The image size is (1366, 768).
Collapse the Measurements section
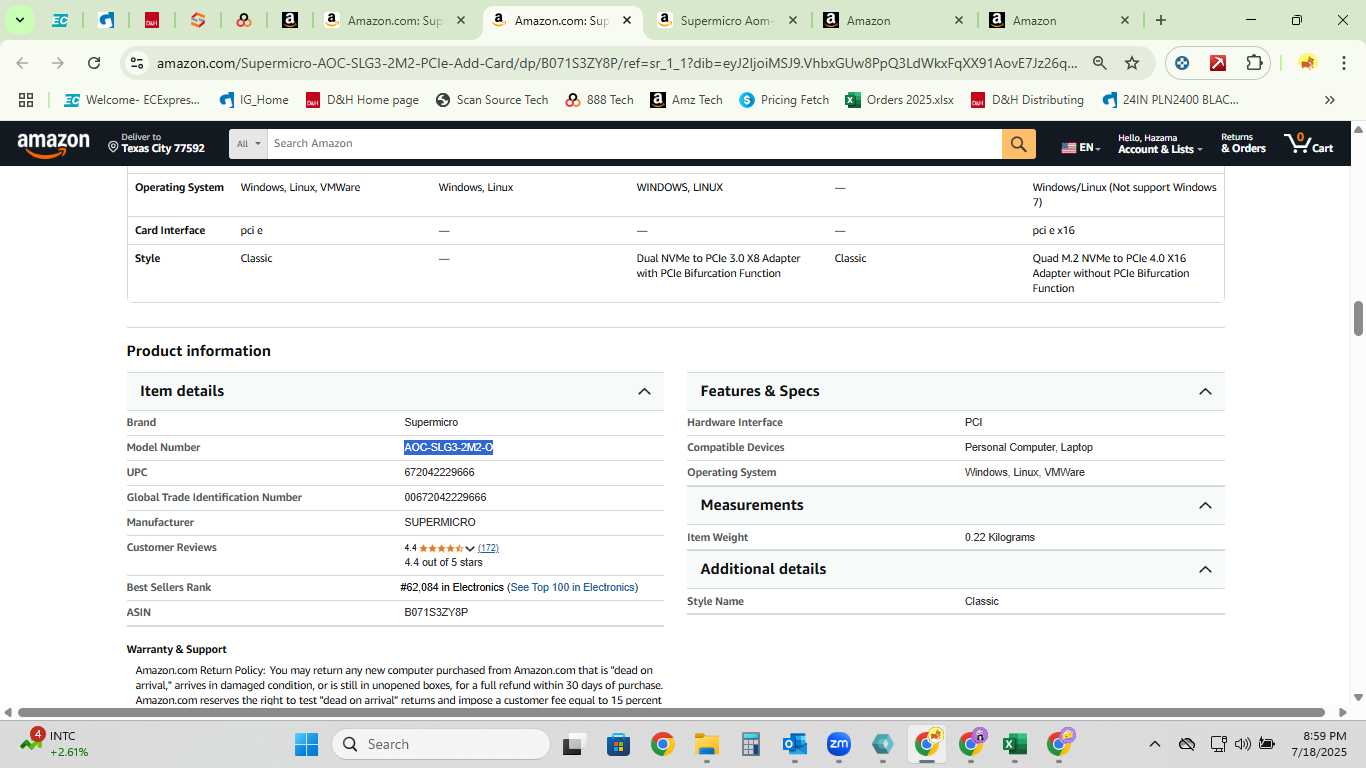coord(1205,505)
